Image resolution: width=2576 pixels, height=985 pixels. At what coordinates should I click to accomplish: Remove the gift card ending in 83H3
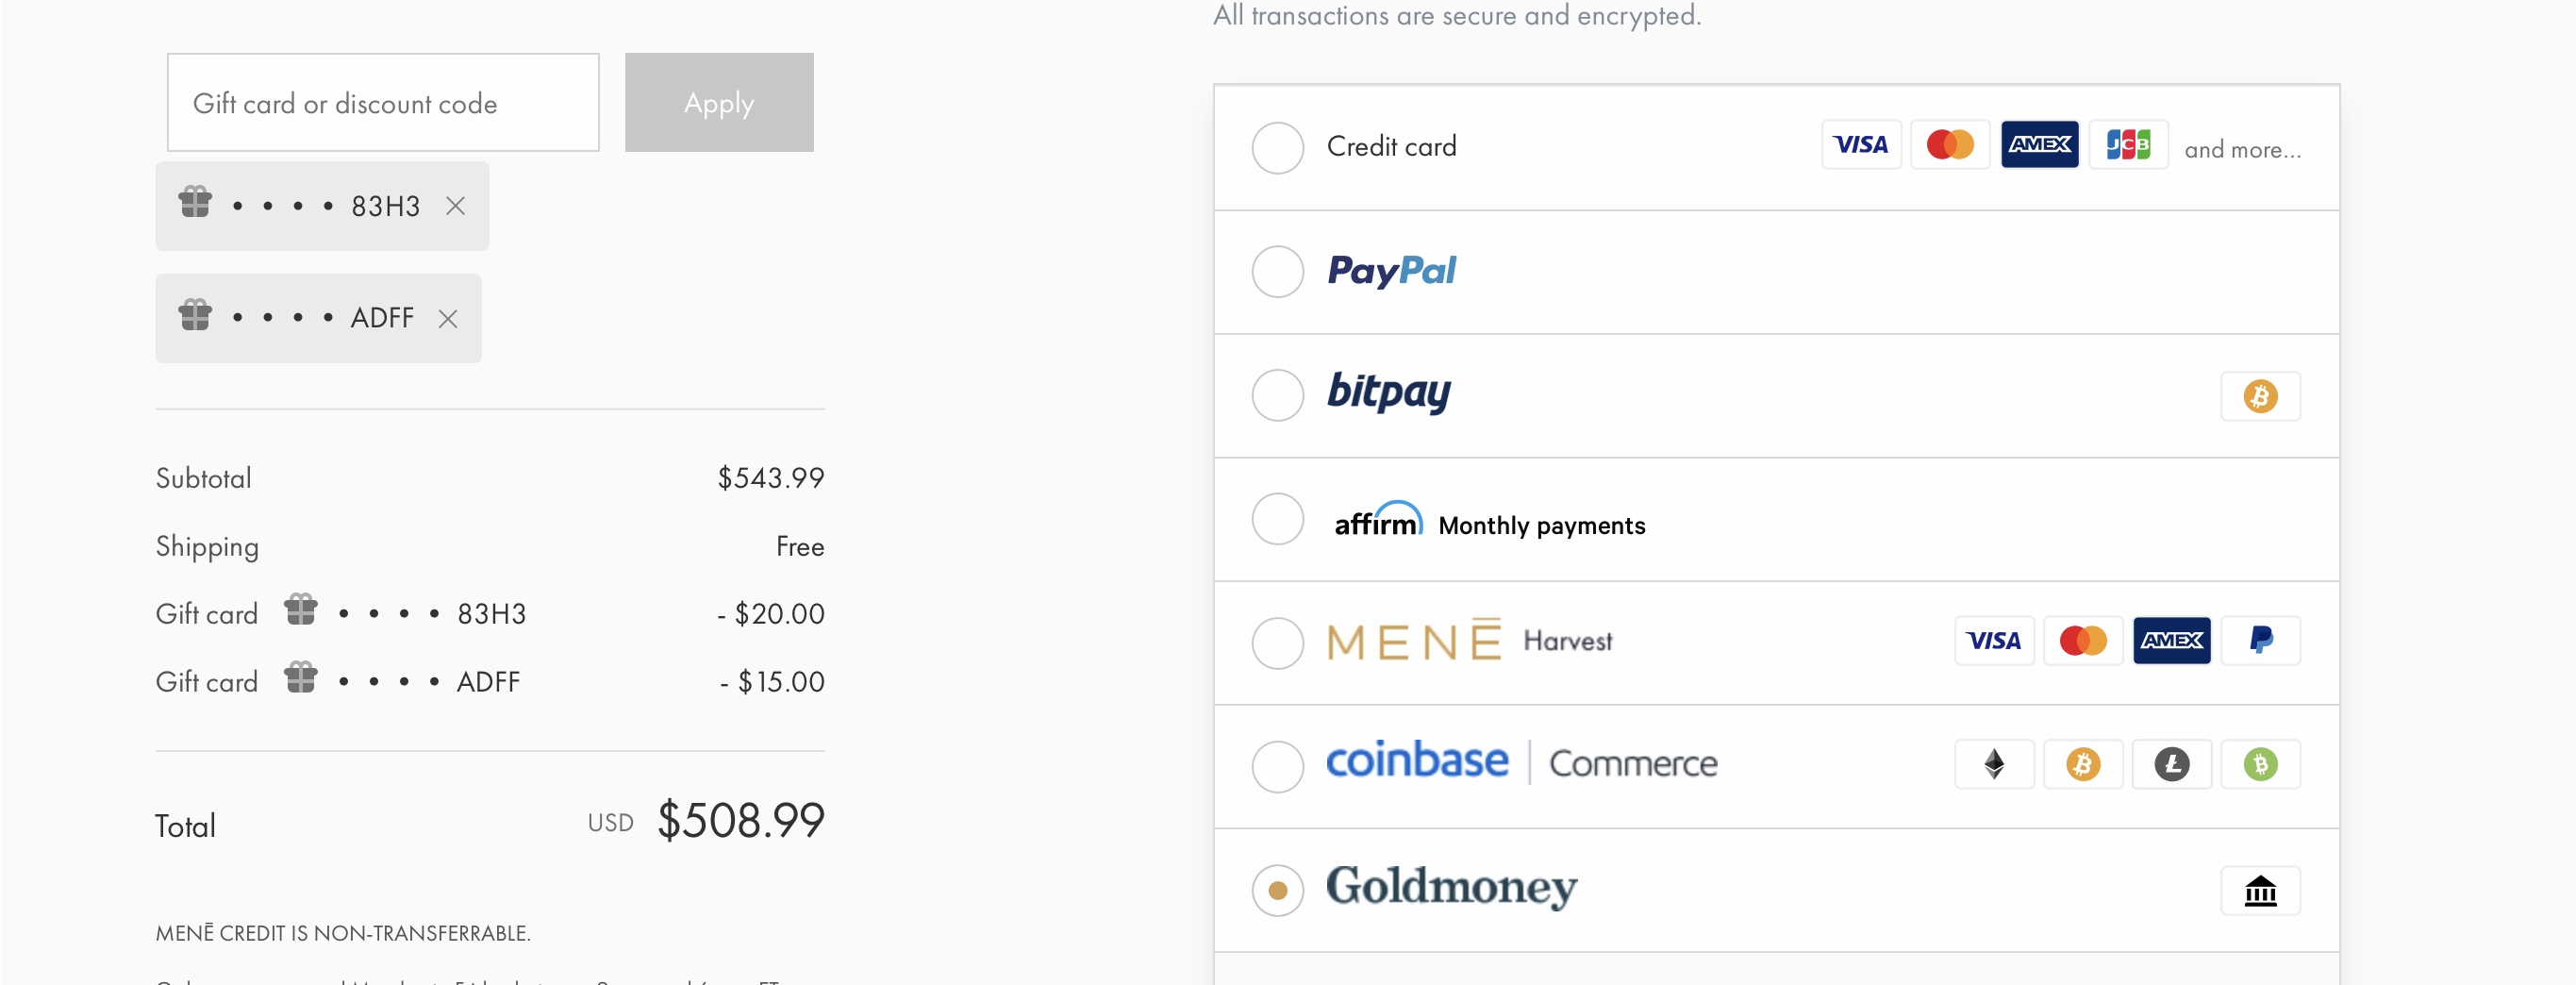[x=455, y=206]
